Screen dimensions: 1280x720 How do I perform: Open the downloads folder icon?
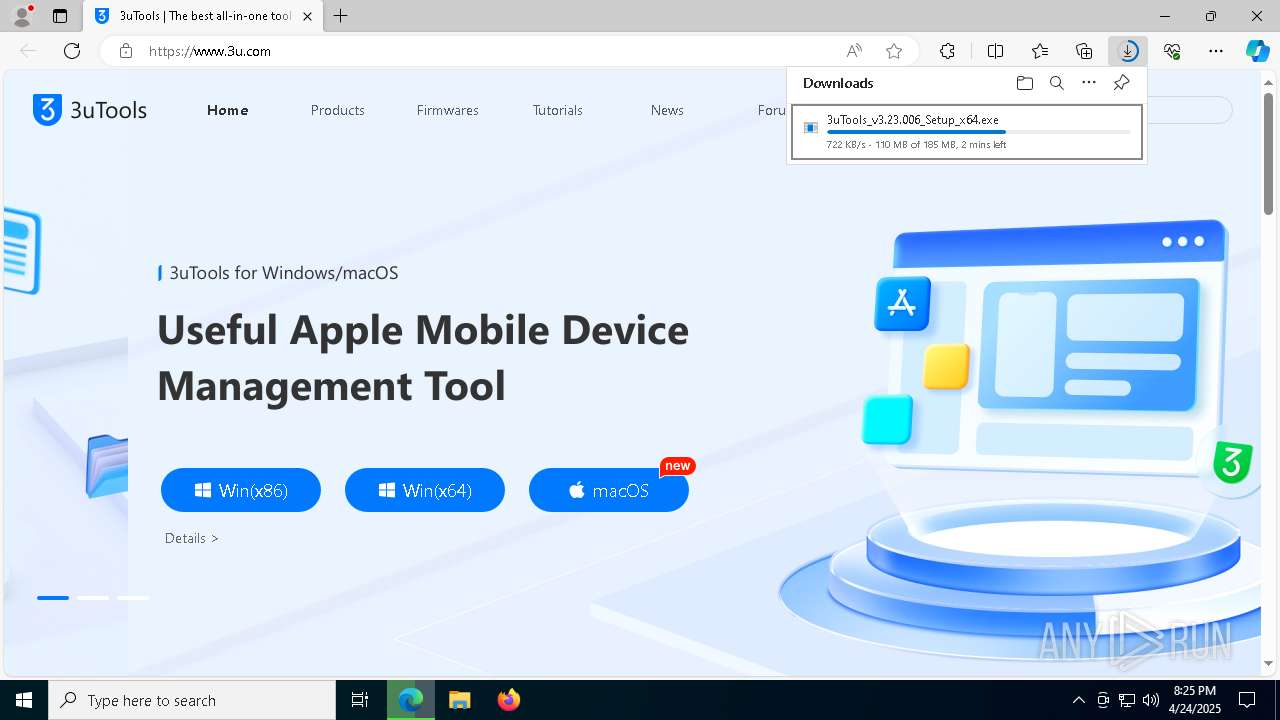click(x=1024, y=83)
